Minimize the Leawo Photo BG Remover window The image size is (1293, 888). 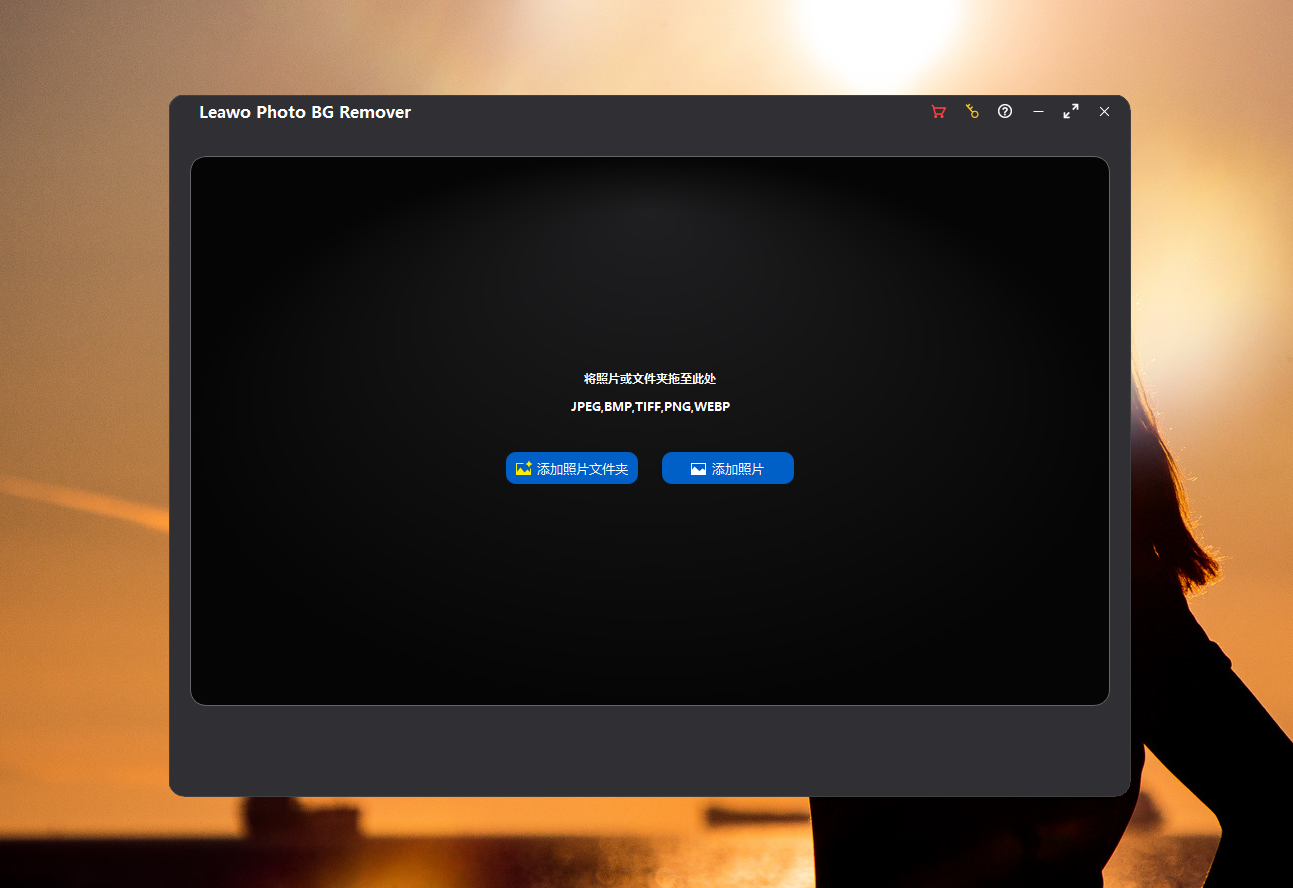[x=1038, y=112]
